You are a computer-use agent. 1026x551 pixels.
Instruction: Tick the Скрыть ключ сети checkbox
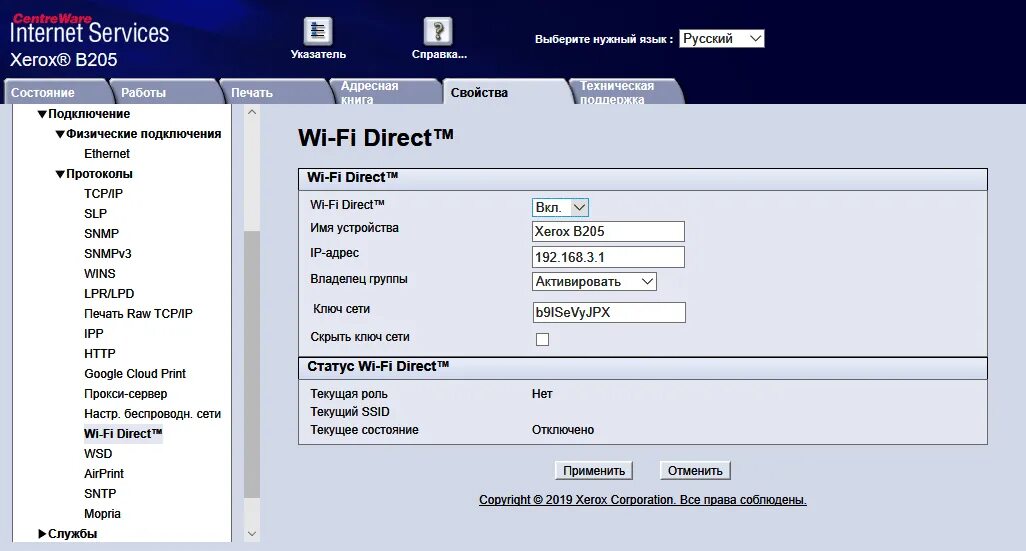pyautogui.click(x=542, y=339)
